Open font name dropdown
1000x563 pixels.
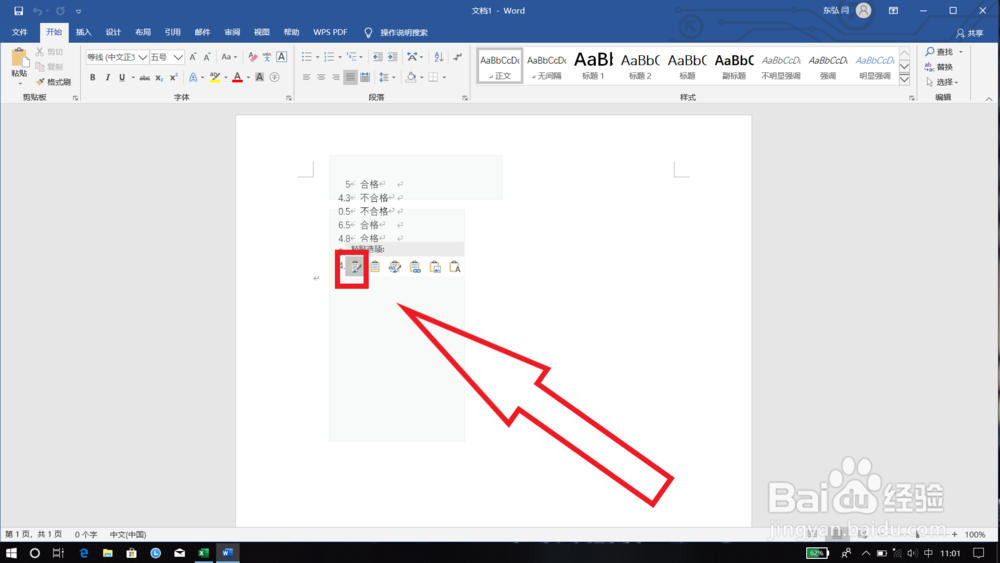[x=143, y=57]
